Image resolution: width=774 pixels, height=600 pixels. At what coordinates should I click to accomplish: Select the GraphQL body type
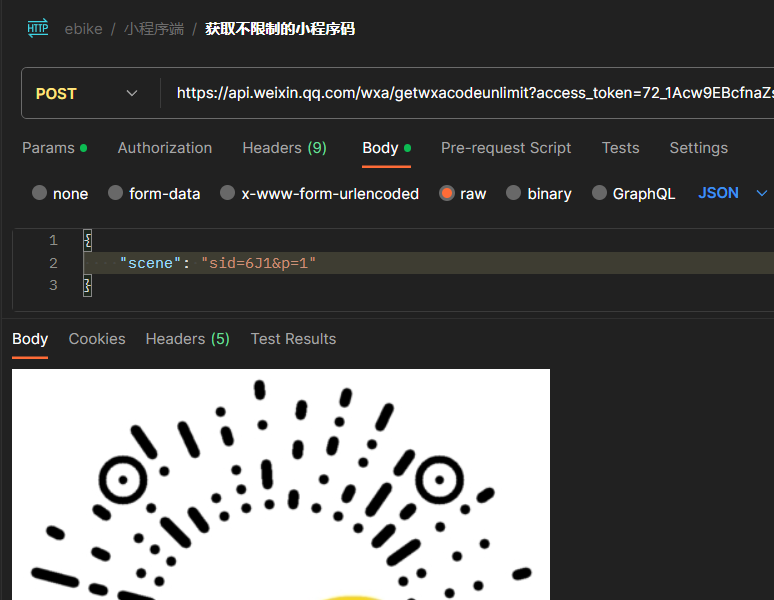tap(634, 193)
